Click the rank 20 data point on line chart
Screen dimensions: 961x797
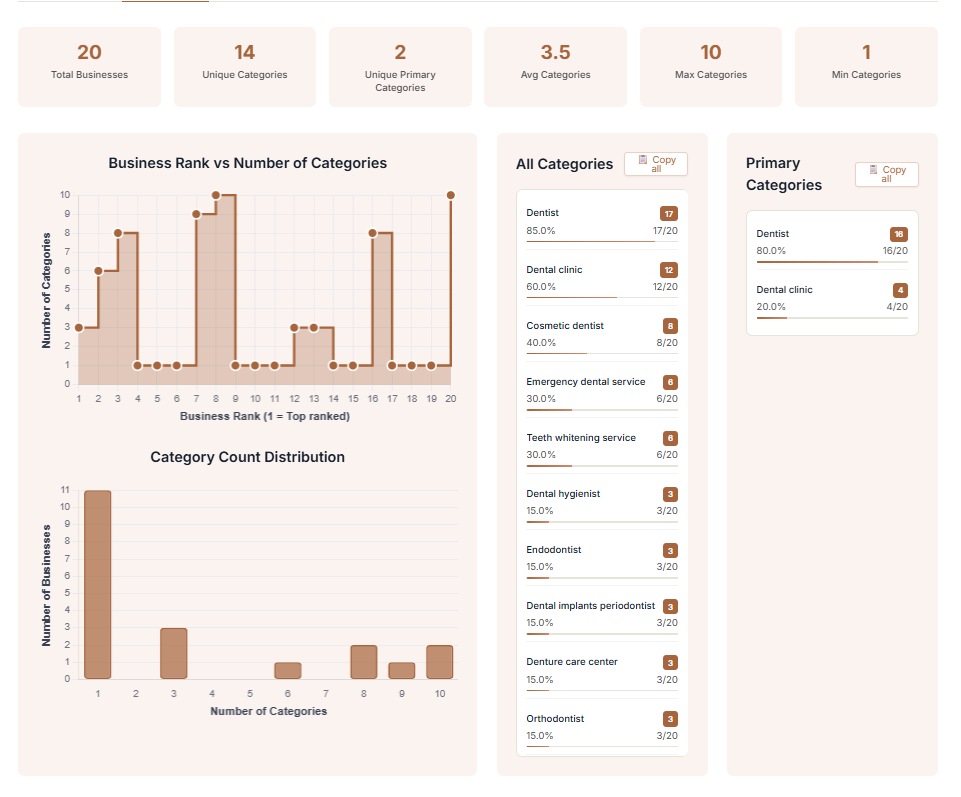tap(451, 195)
